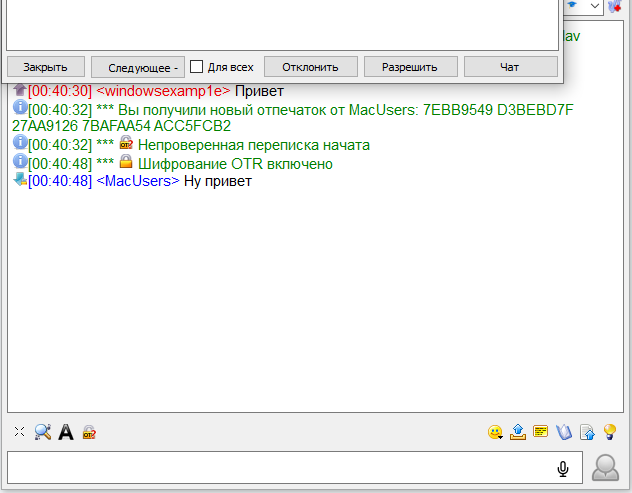
Task: Click the microphone icon in the message field
Action: (563, 468)
